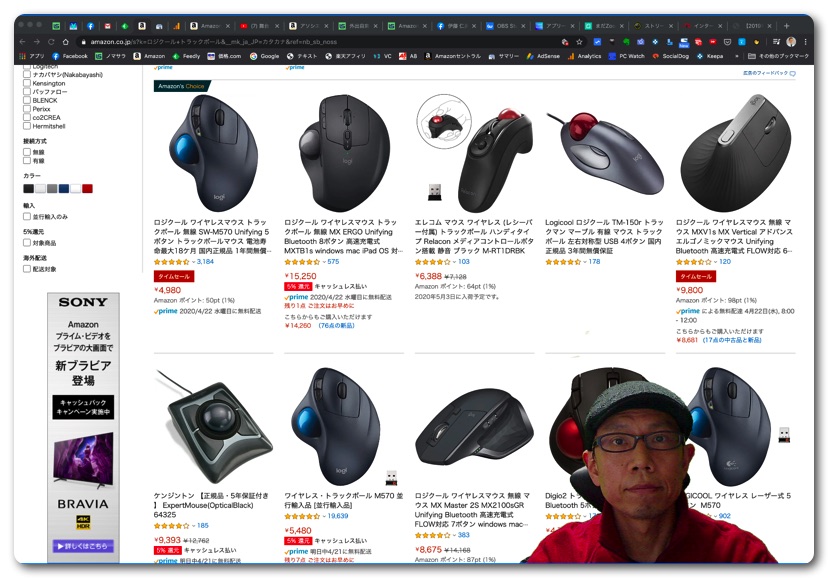Switch to the OBS browser tab
Viewport: 828px width, 578px height.
tap(504, 25)
